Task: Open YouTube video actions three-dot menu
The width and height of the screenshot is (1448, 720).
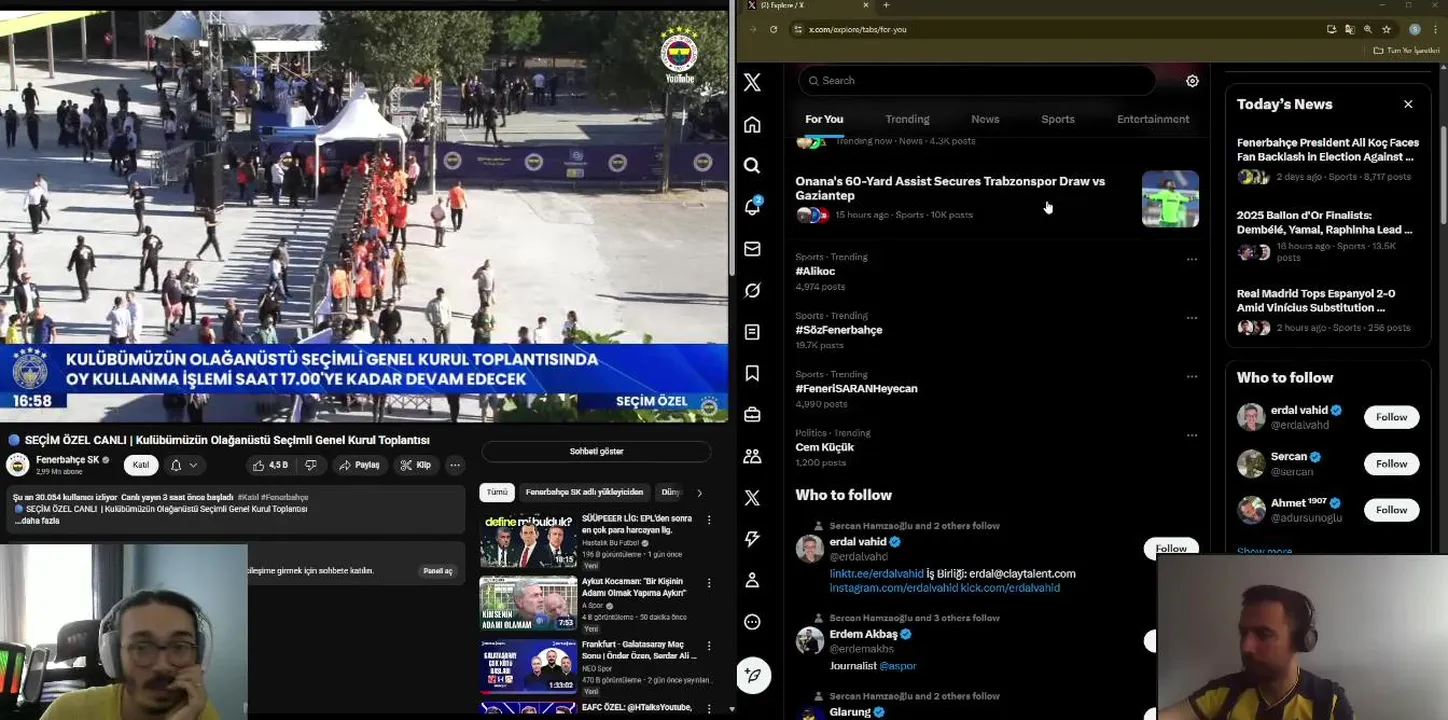Action: click(455, 465)
